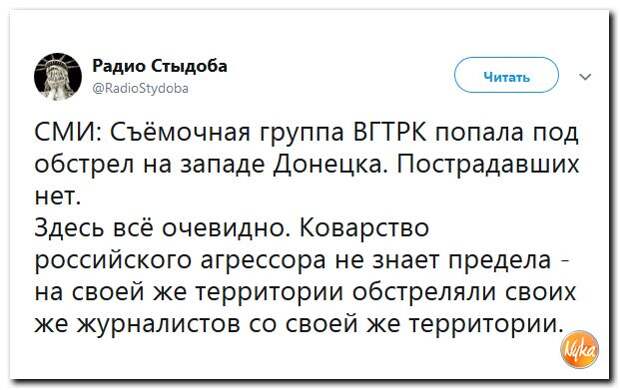Image resolution: width=620 pixels, height=390 pixels.
Task: Click the word обстреляли in the tweet
Action: click(426, 293)
